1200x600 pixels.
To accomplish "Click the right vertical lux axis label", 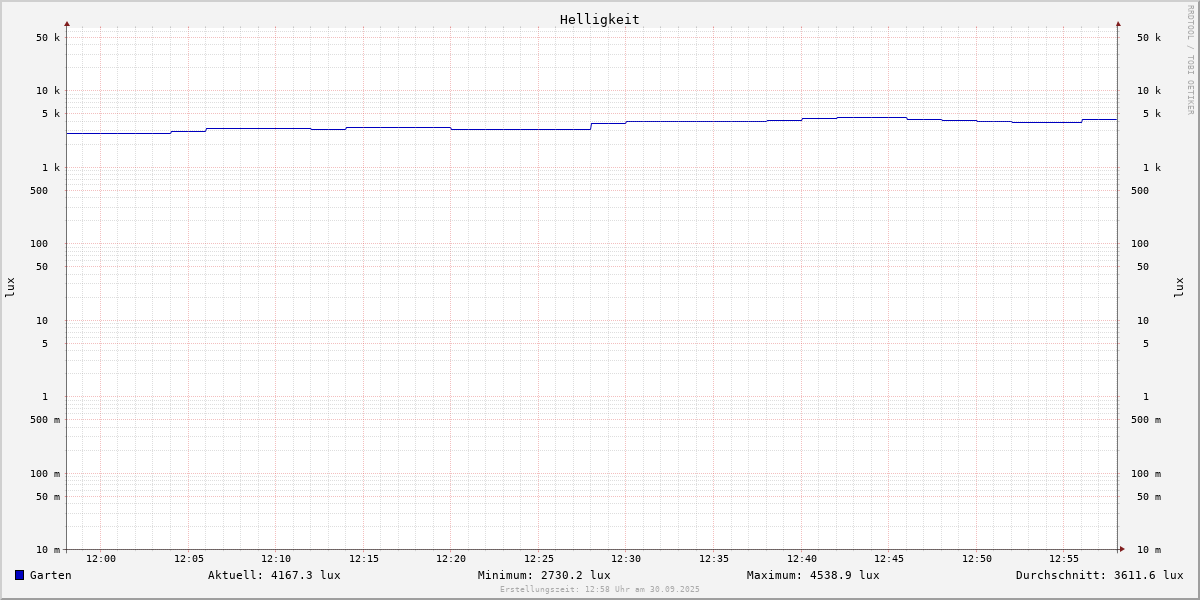I will click(x=1180, y=287).
